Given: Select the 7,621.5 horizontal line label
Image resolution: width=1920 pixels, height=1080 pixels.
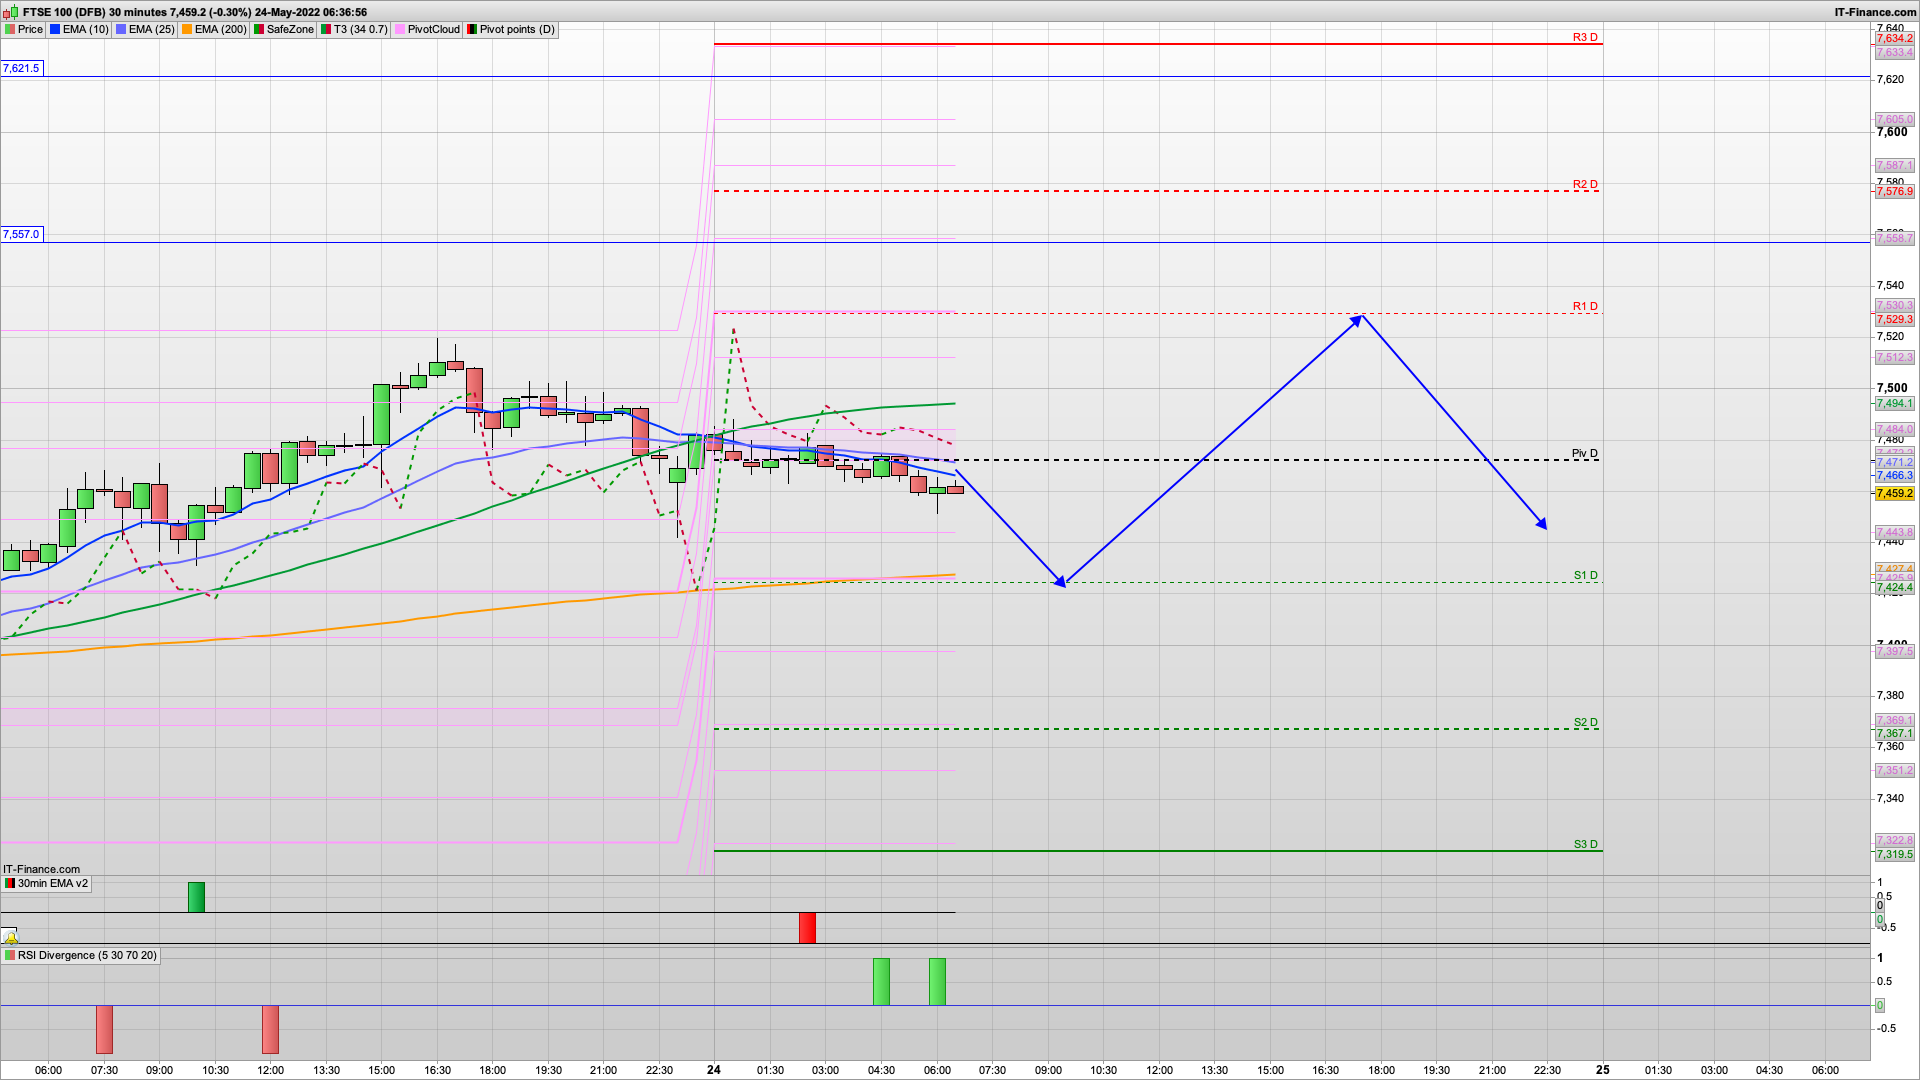Looking at the screenshot, I should (21, 68).
